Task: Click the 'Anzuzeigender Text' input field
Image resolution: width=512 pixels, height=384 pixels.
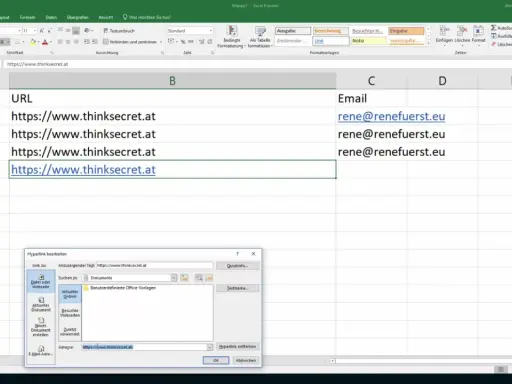Action: pos(154,265)
